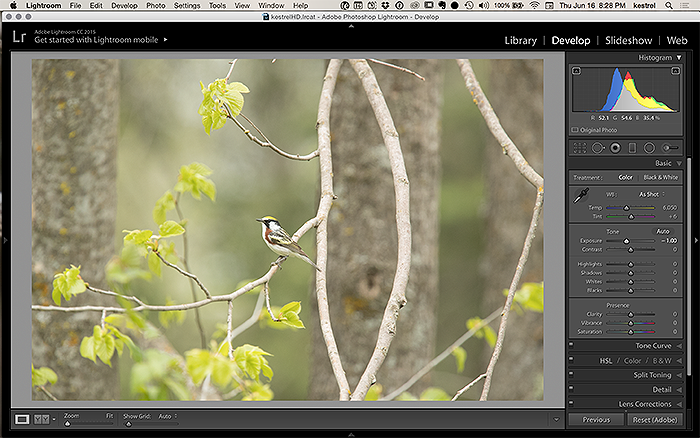
Task: Select the Crop Overlay tool
Action: point(579,148)
